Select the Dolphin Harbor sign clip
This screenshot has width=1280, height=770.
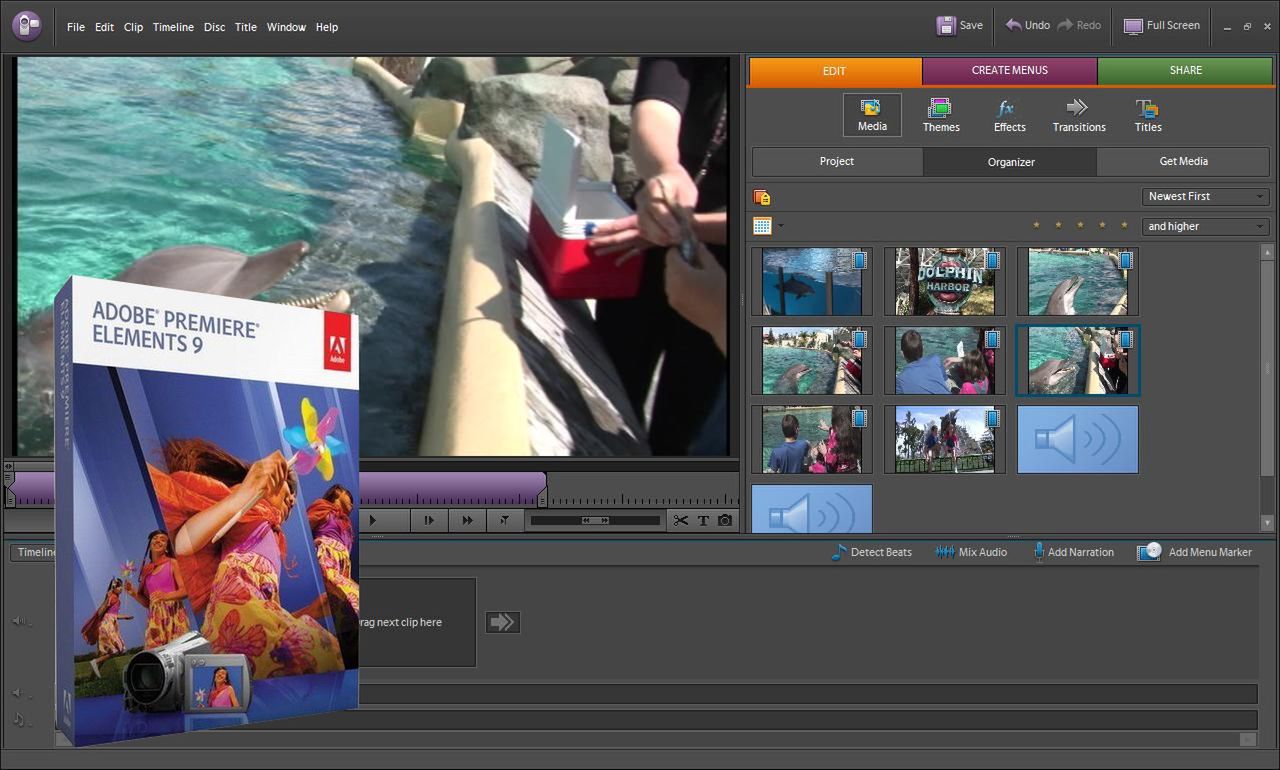click(944, 281)
